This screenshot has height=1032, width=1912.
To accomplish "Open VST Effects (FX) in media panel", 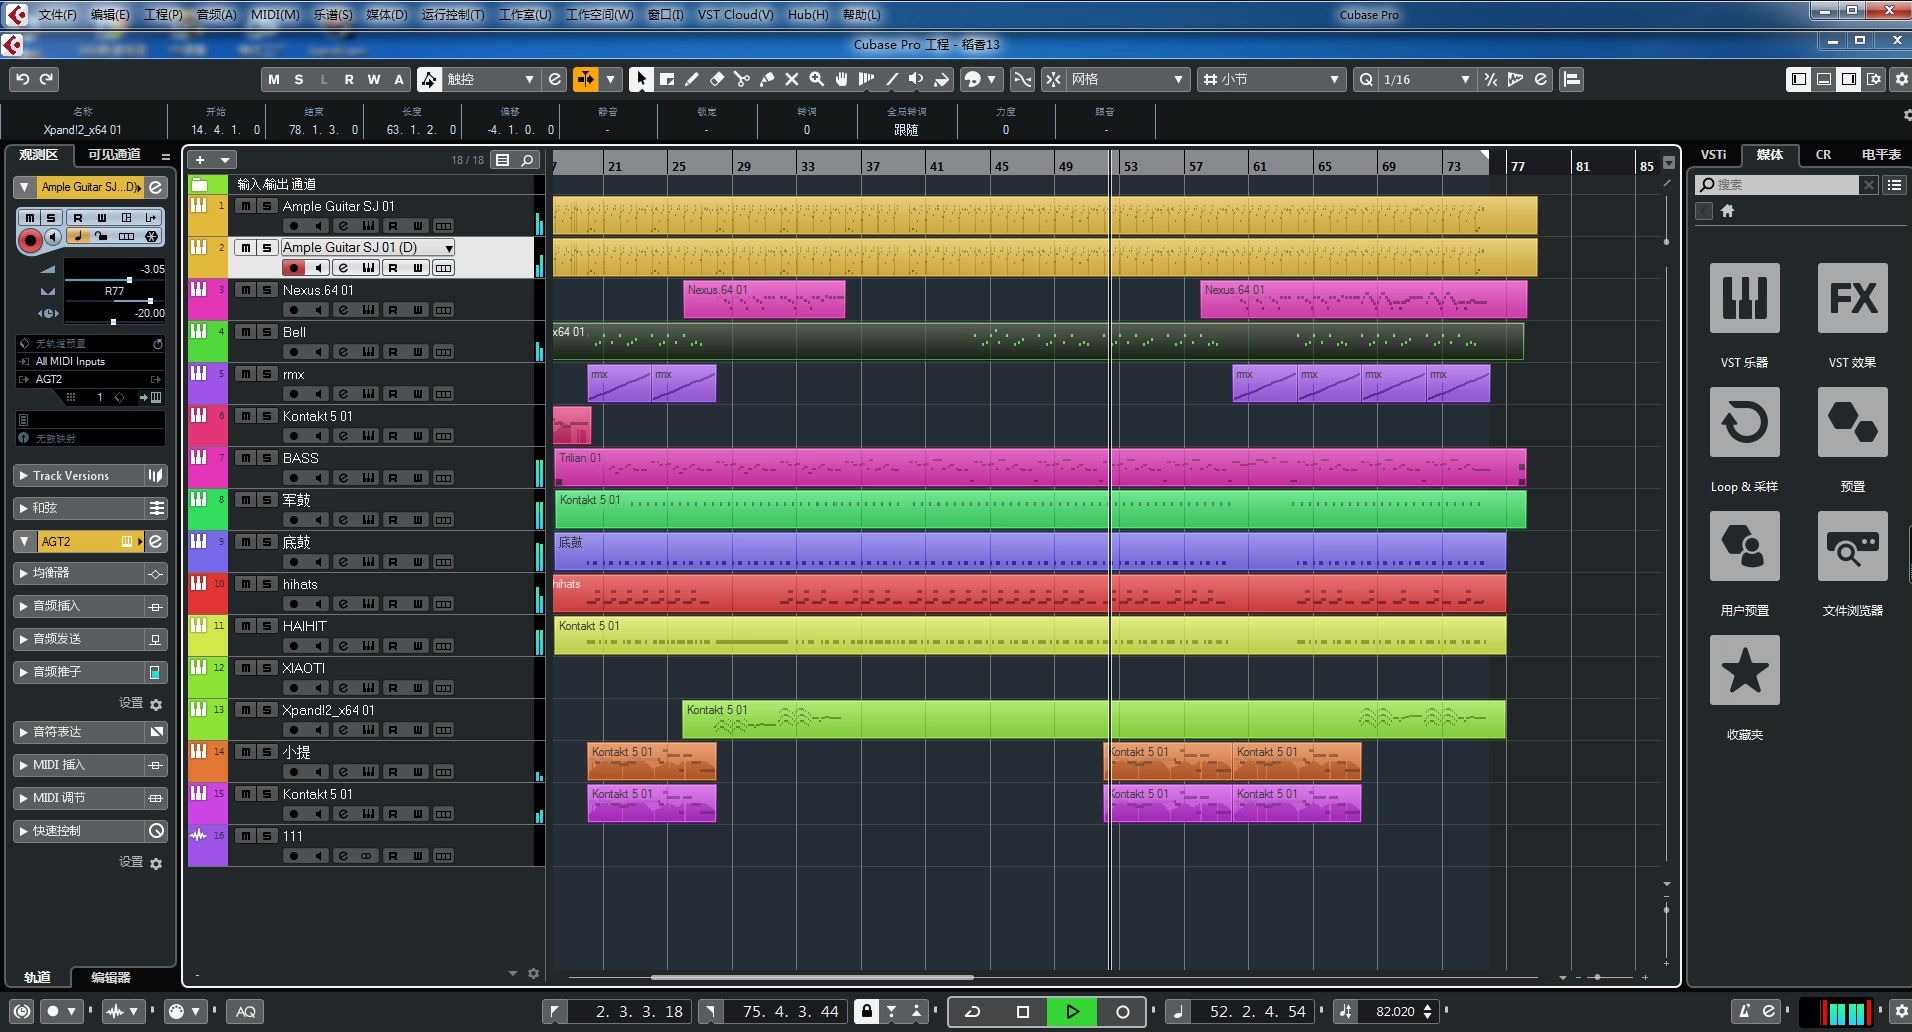I will click(x=1852, y=298).
